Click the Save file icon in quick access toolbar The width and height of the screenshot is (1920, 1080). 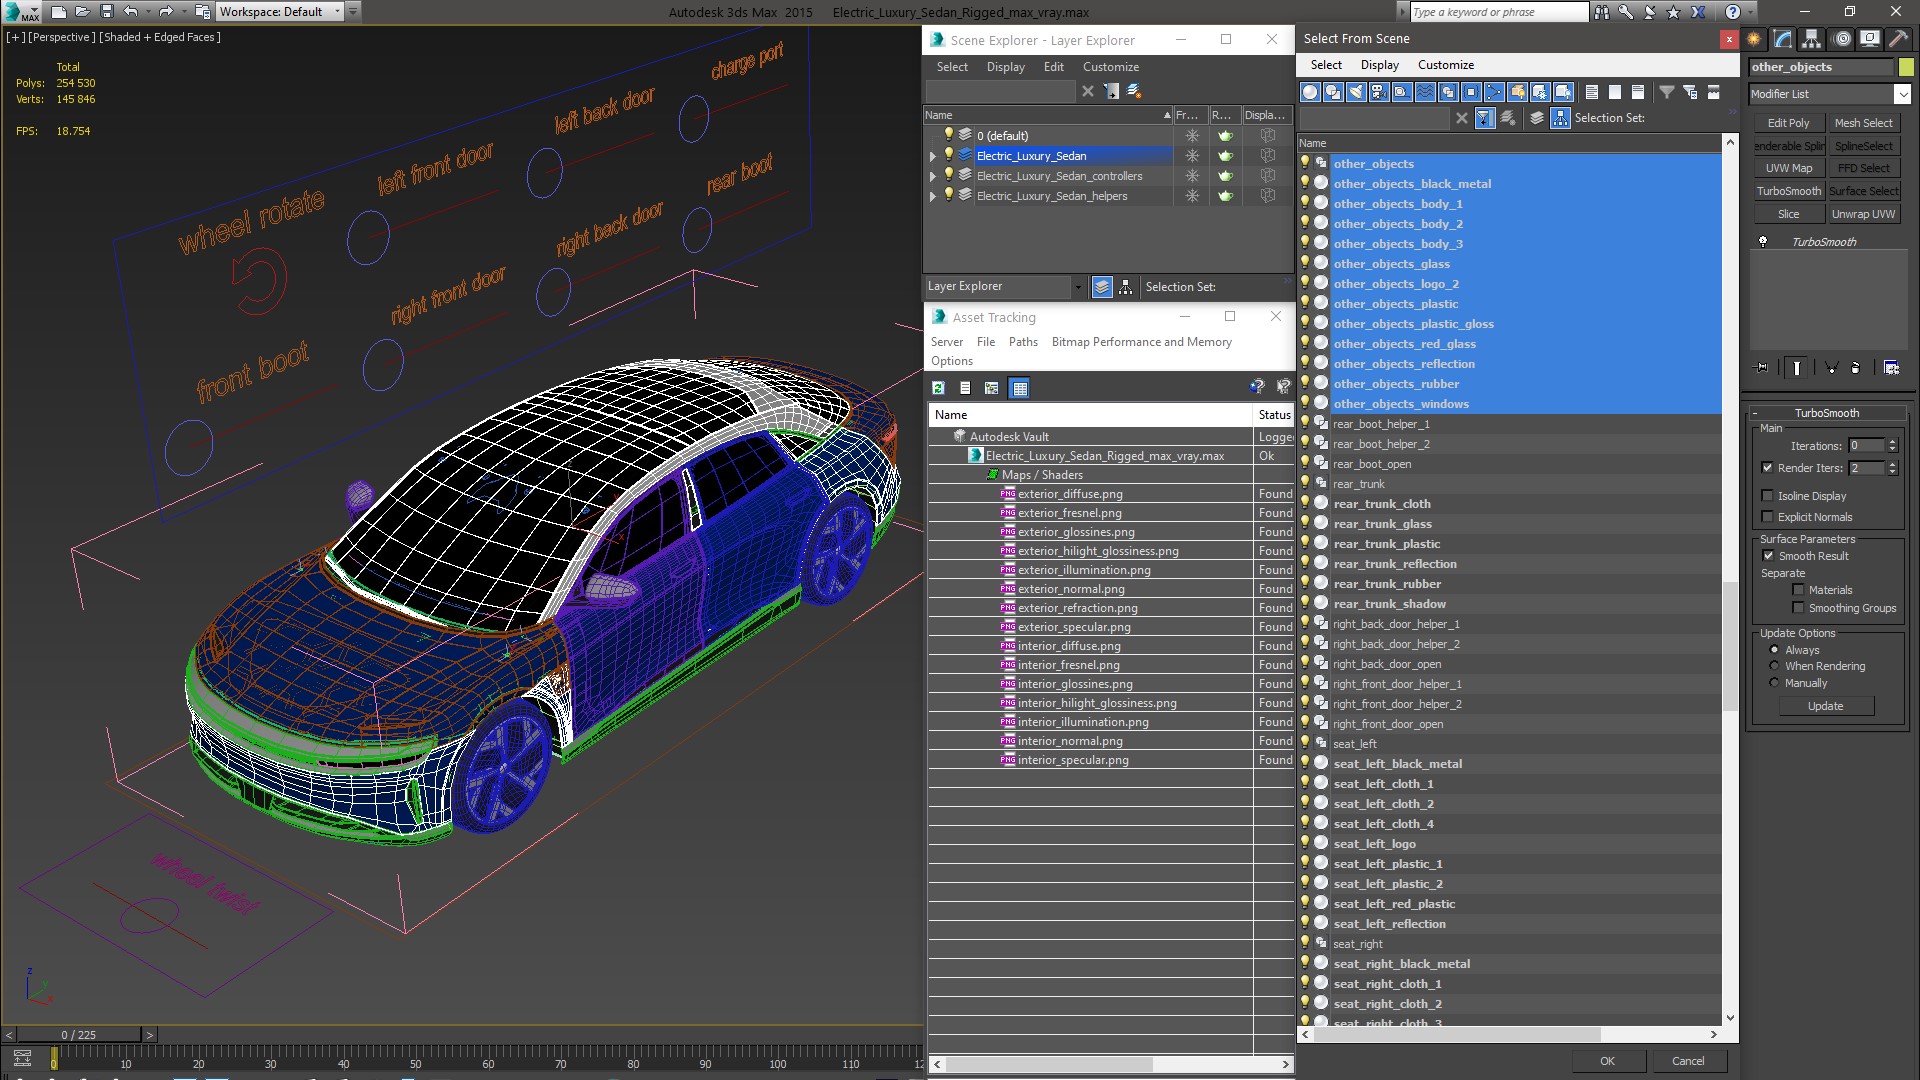pos(107,12)
